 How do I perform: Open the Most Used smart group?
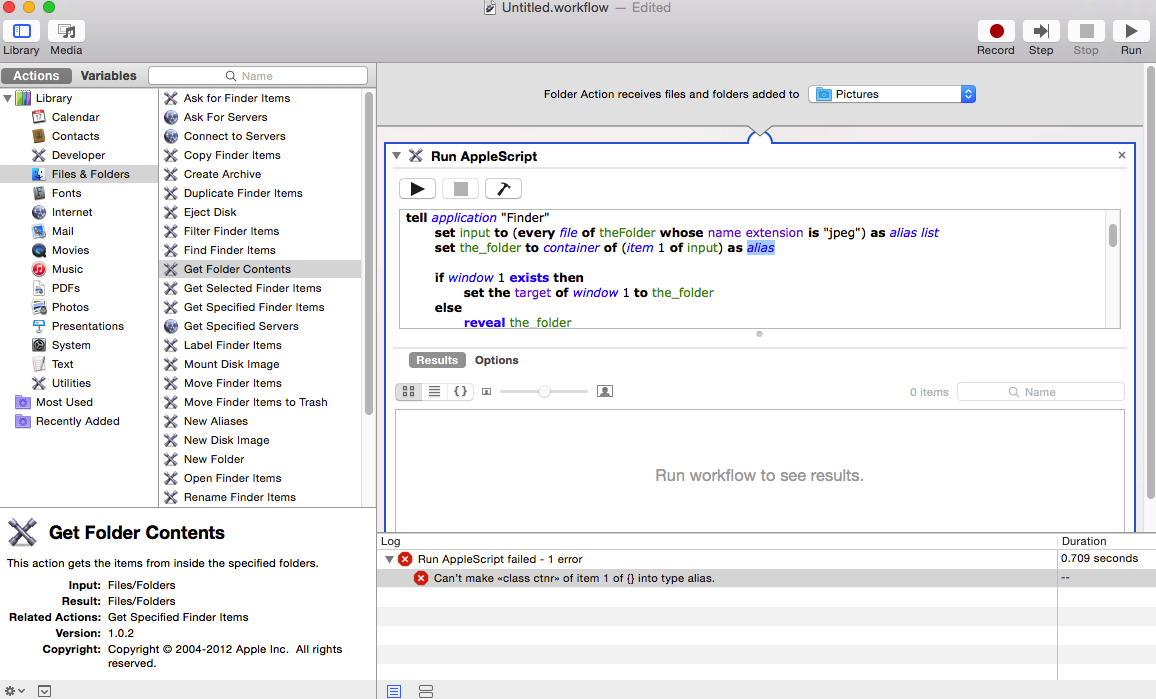point(64,403)
